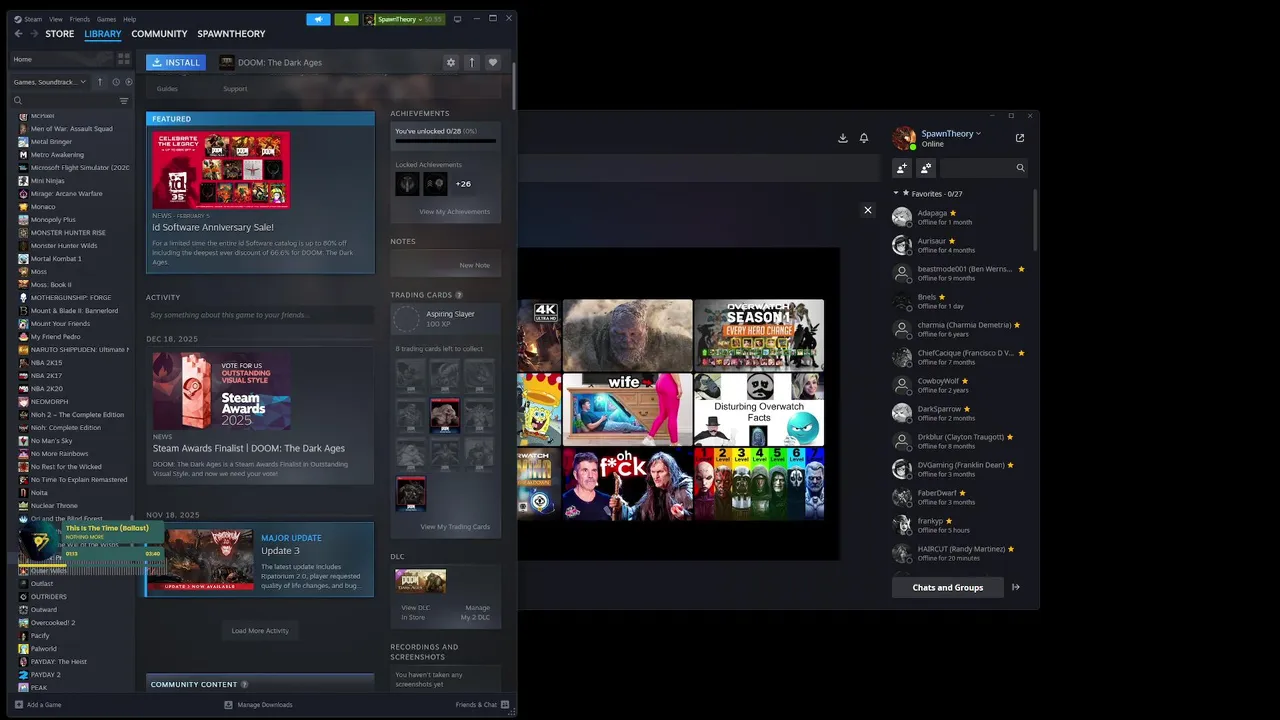This screenshot has height=720, width=1280.
Task: Open the Games menu
Action: (x=106, y=19)
